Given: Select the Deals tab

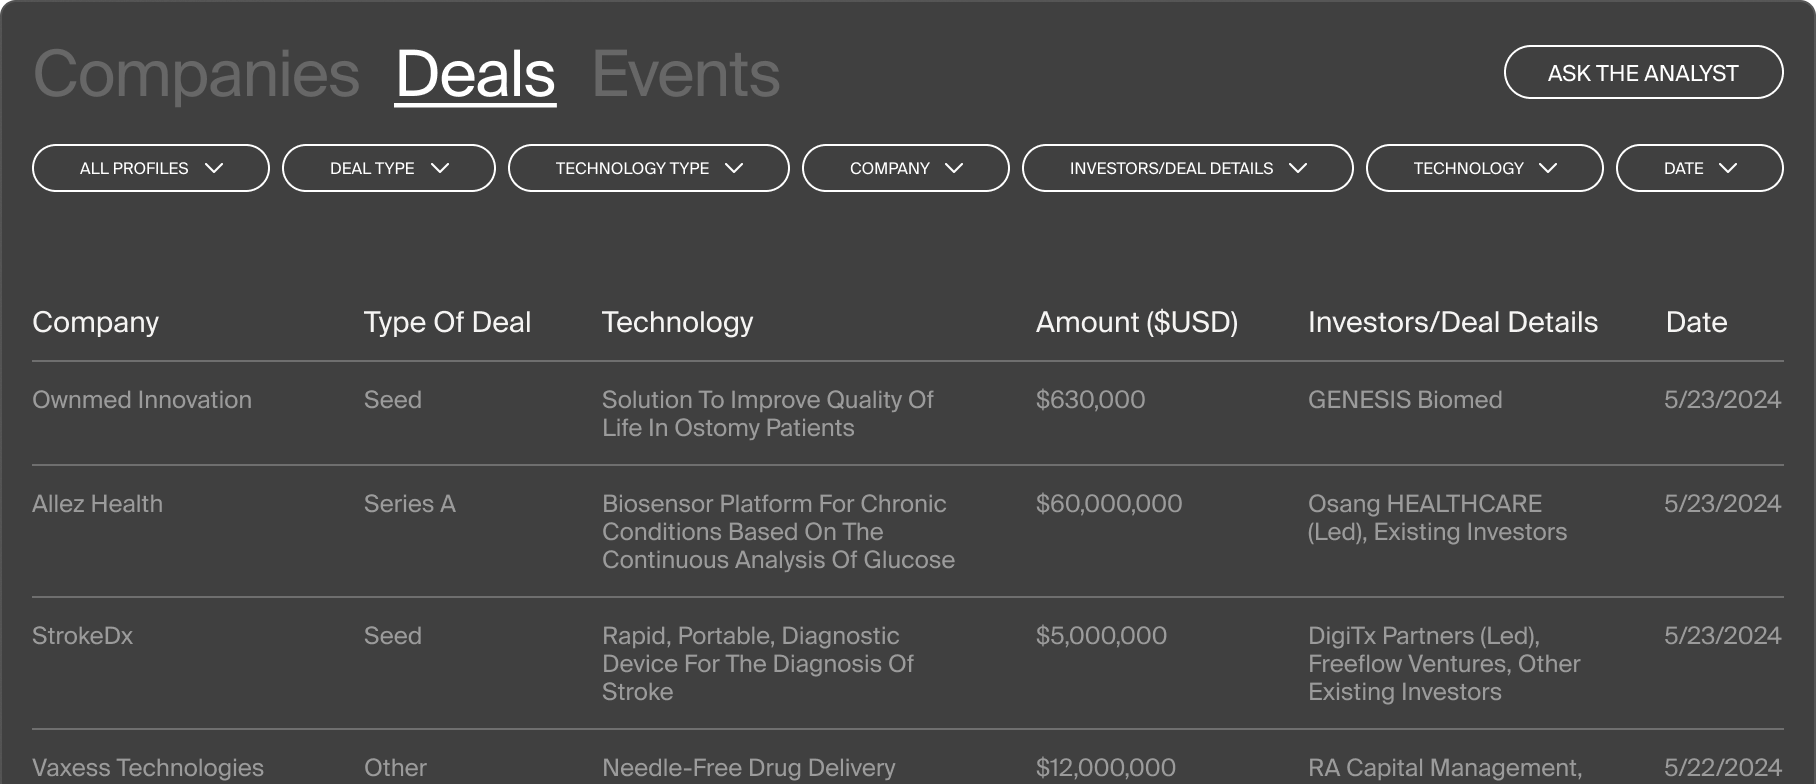Looking at the screenshot, I should pos(476,74).
